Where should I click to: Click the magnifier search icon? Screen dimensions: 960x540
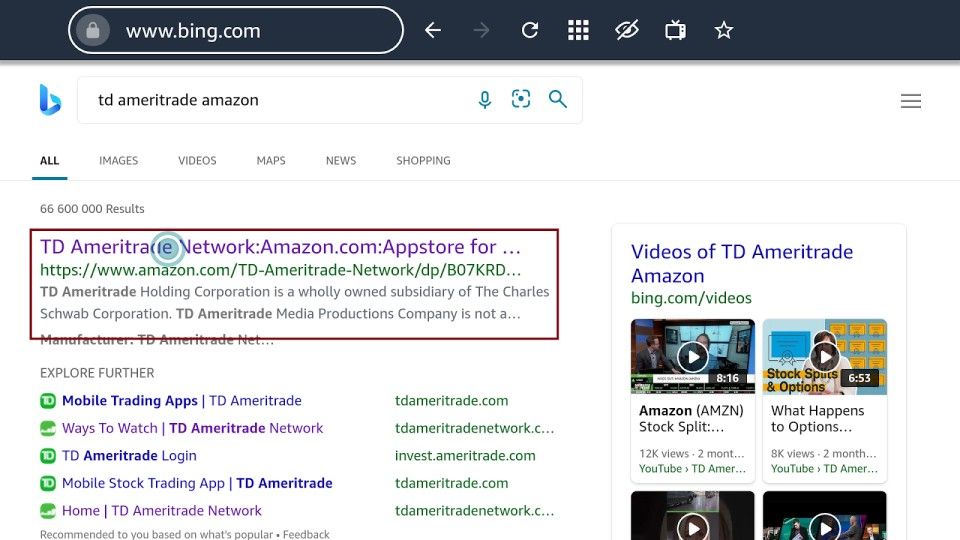point(557,99)
